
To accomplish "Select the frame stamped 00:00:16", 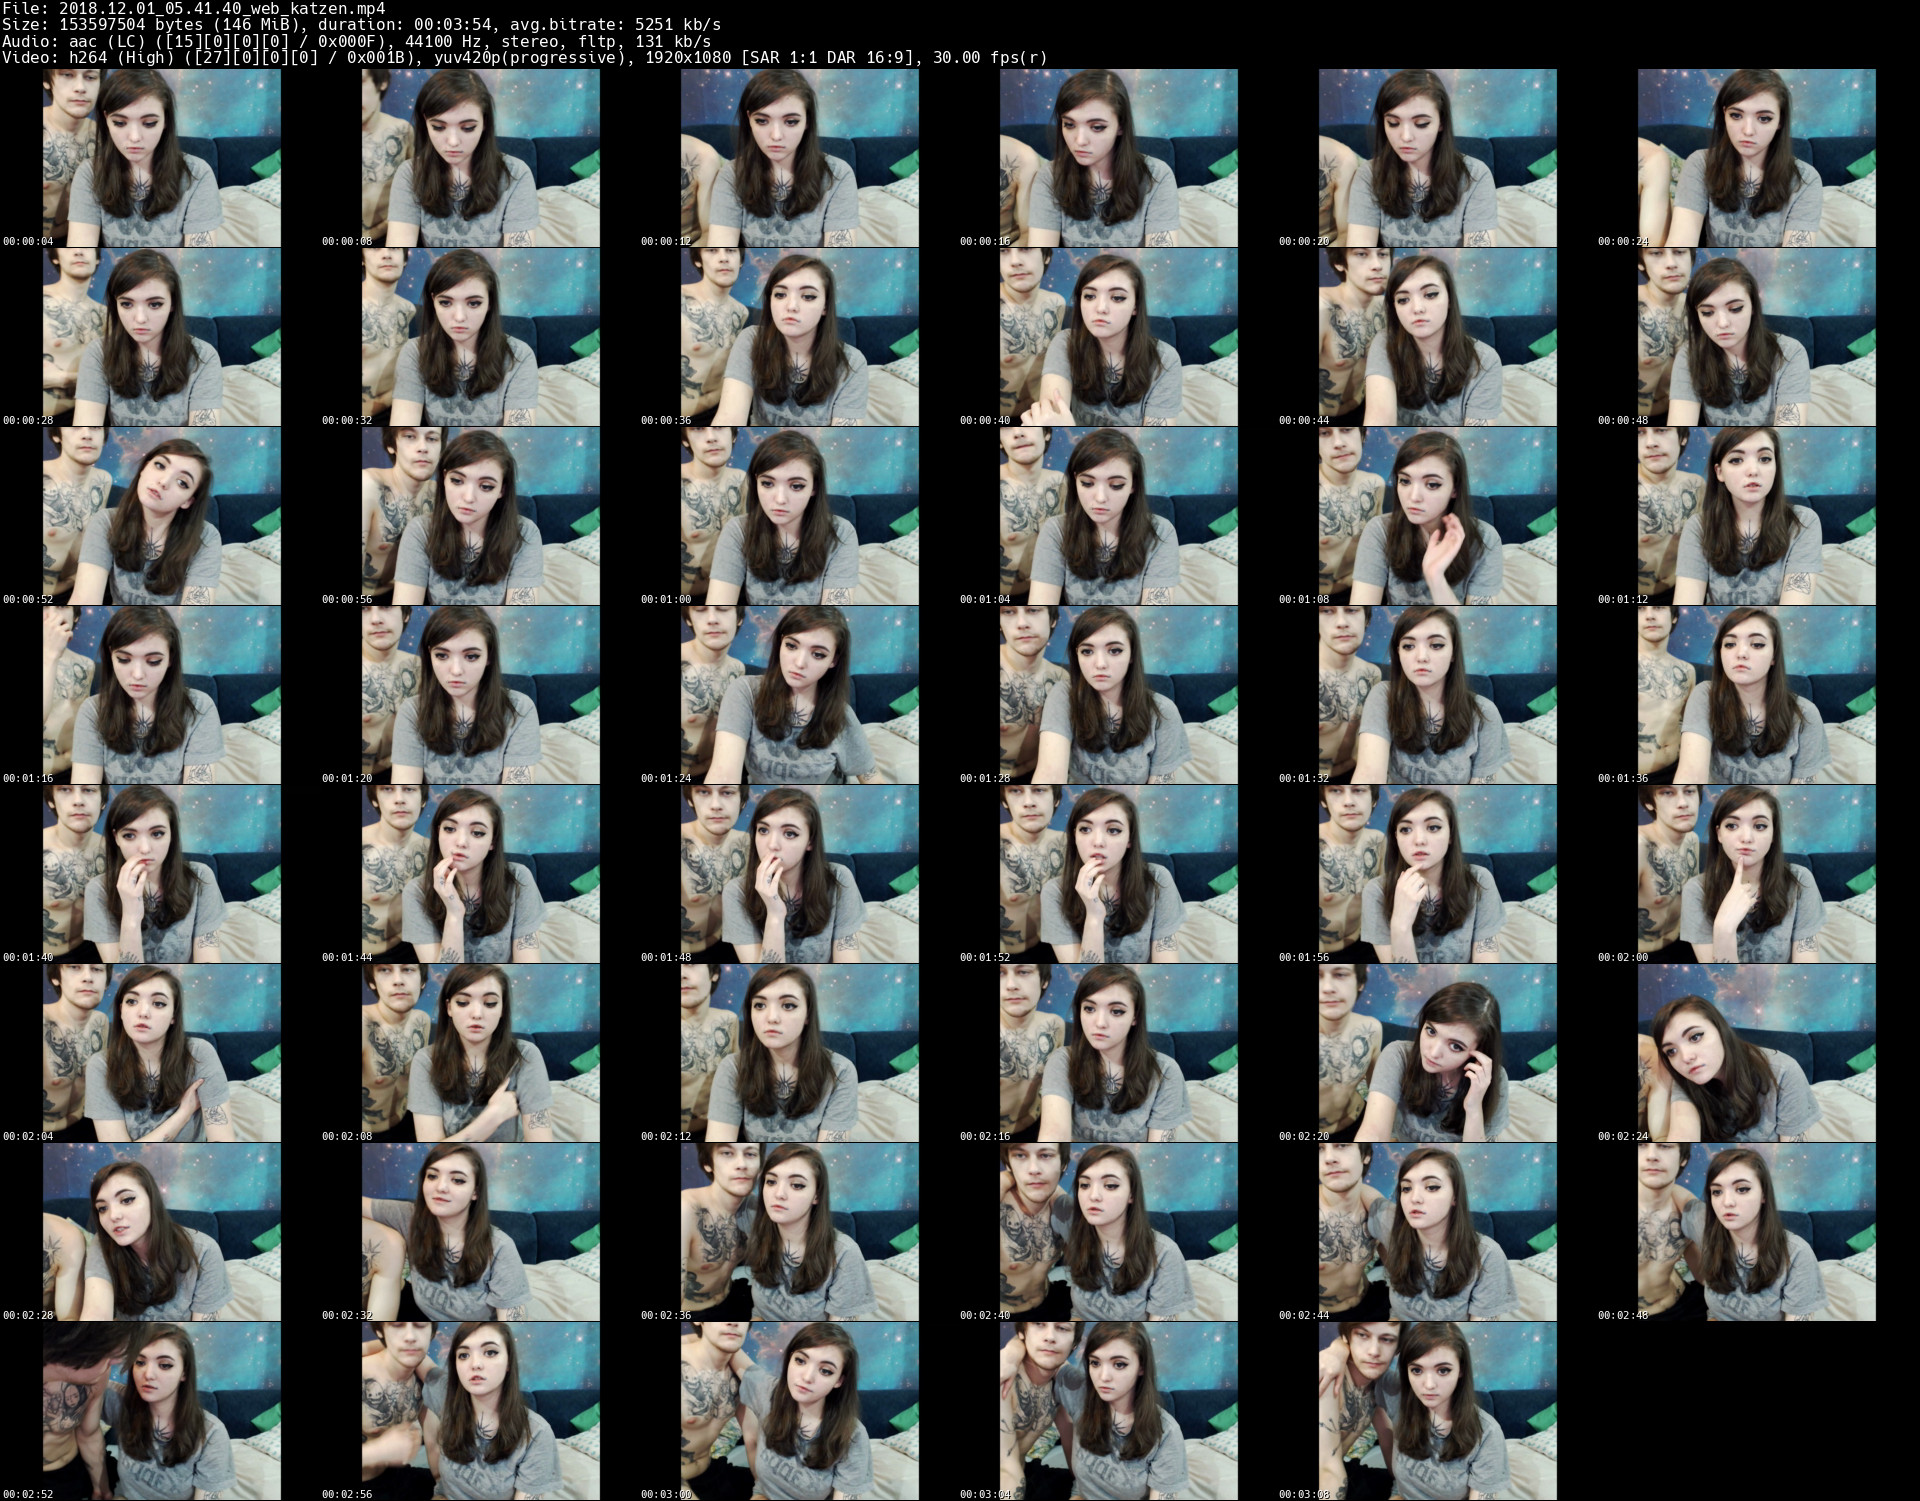I will click(1118, 158).
